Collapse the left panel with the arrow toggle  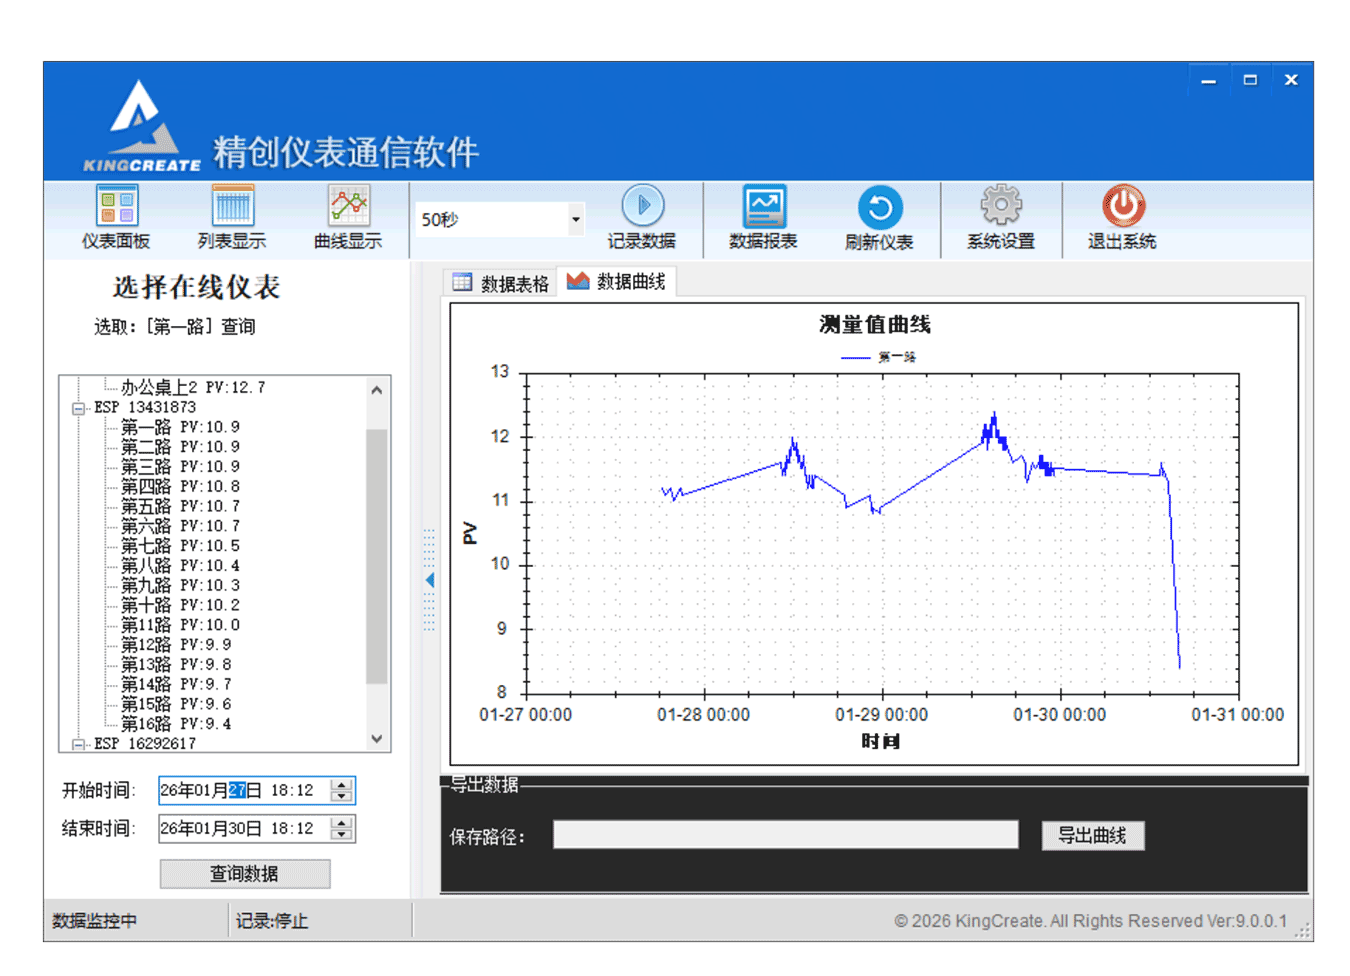(429, 580)
